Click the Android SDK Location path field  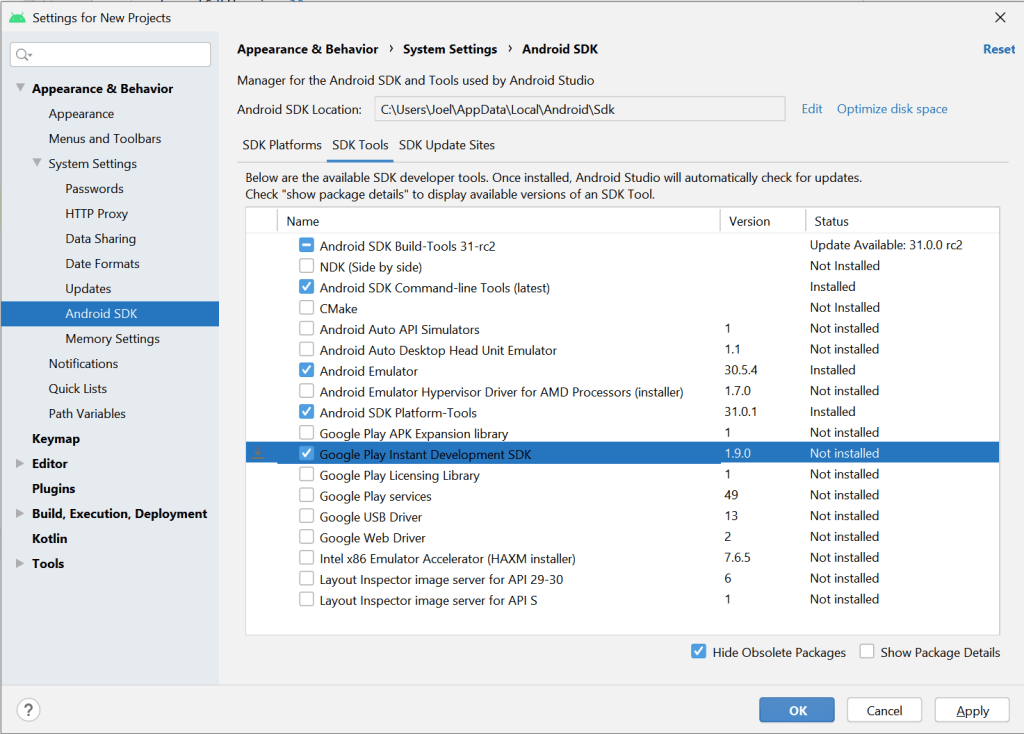(580, 109)
